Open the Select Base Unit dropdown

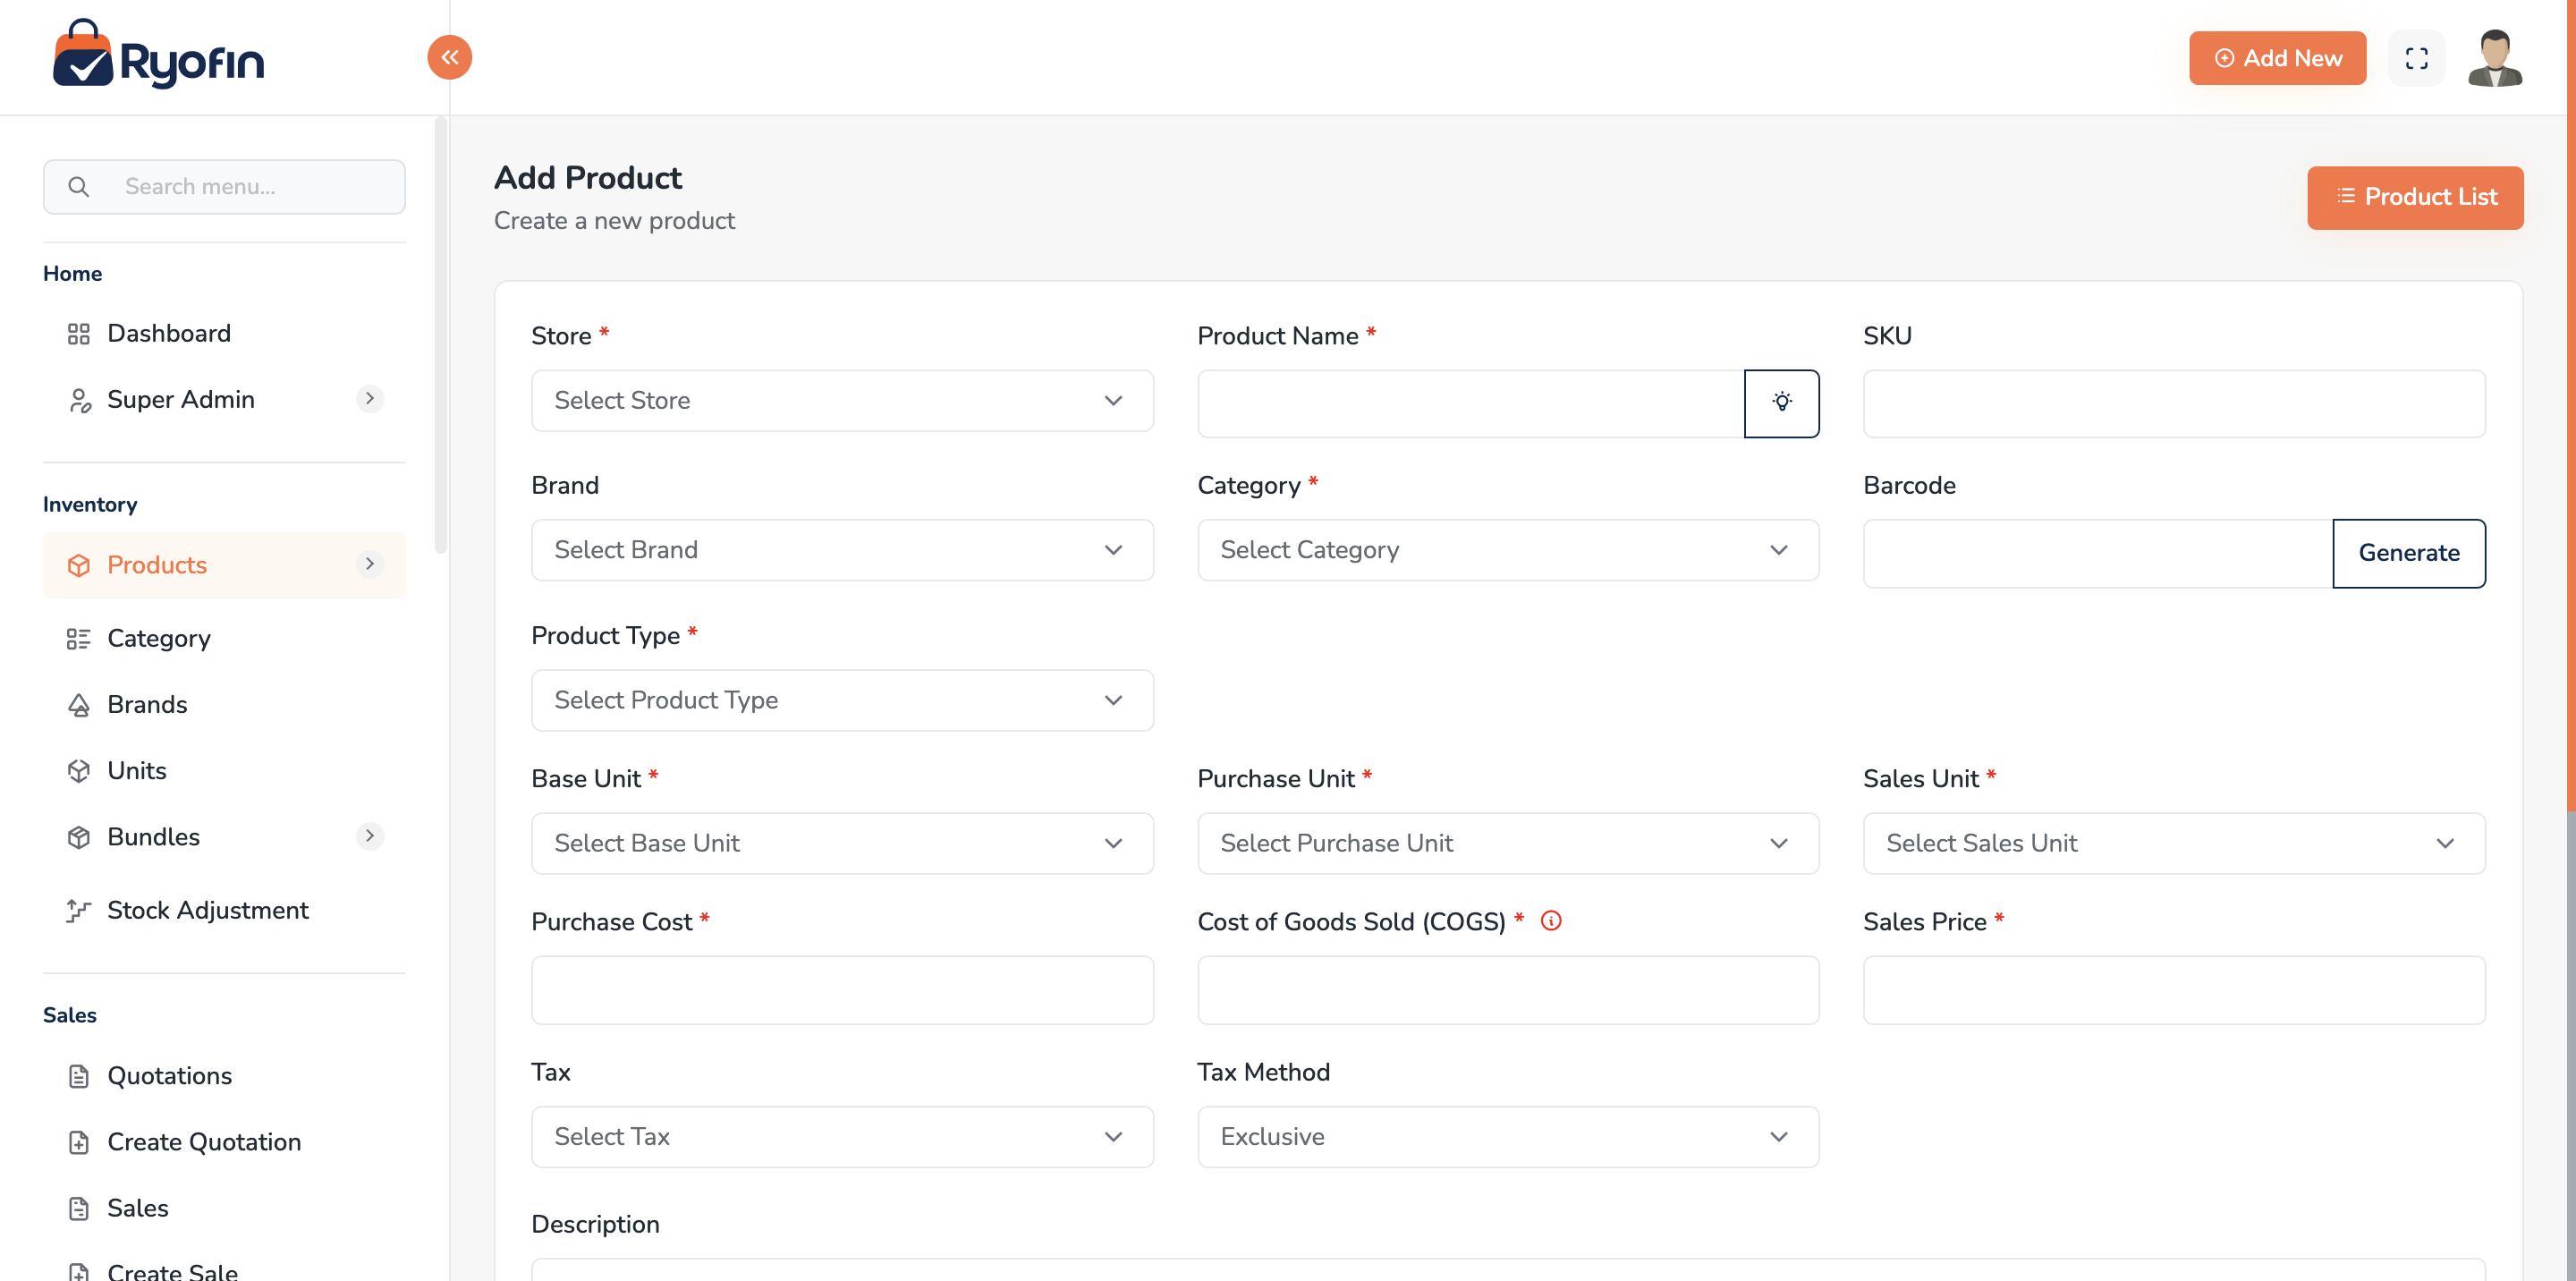point(842,843)
